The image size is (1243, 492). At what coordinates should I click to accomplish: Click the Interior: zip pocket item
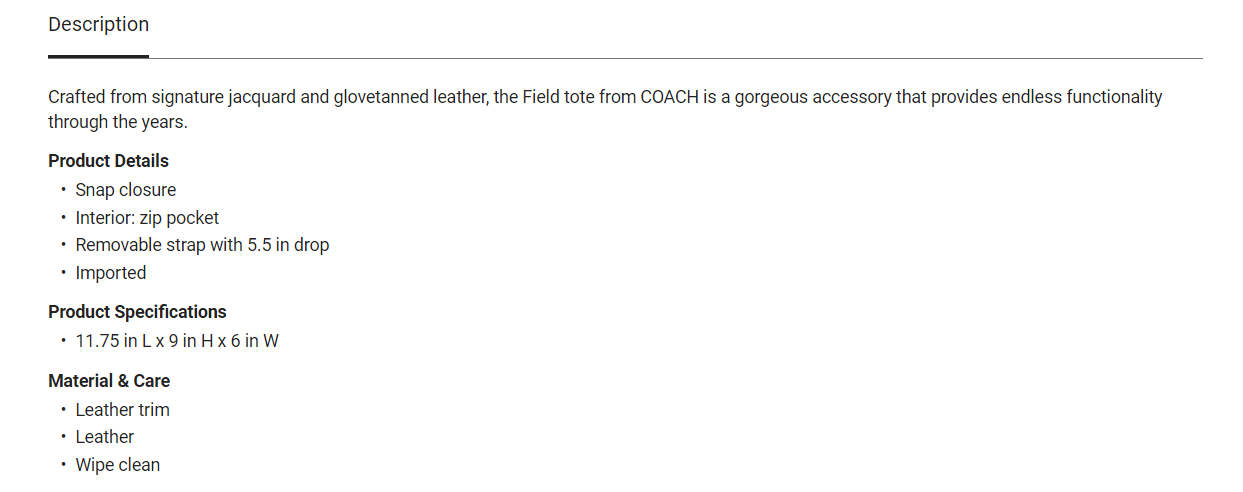click(147, 218)
